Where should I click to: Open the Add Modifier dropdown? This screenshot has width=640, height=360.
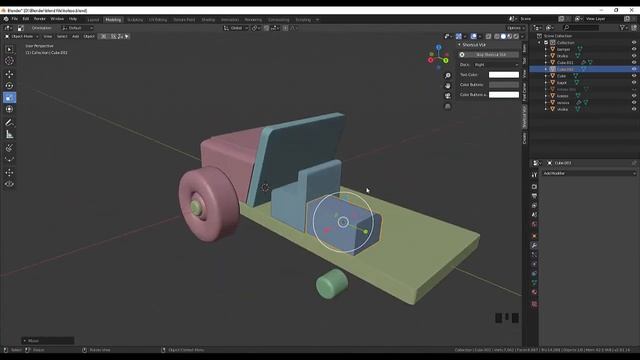click(x=589, y=173)
